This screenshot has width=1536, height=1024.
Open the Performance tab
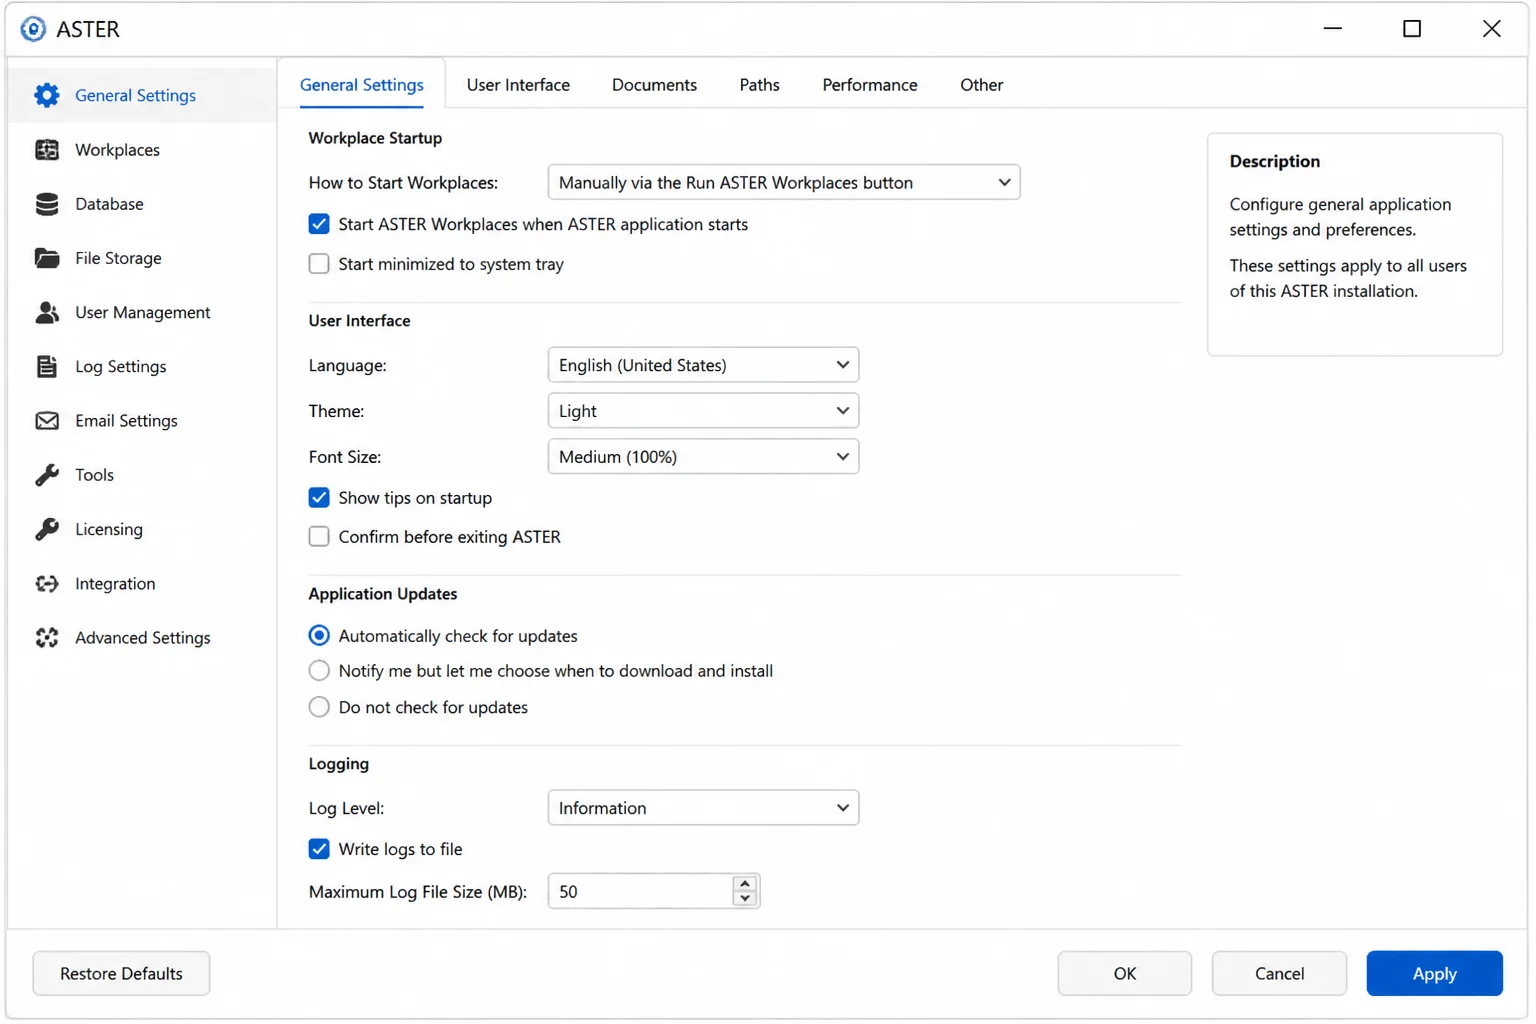click(x=870, y=85)
